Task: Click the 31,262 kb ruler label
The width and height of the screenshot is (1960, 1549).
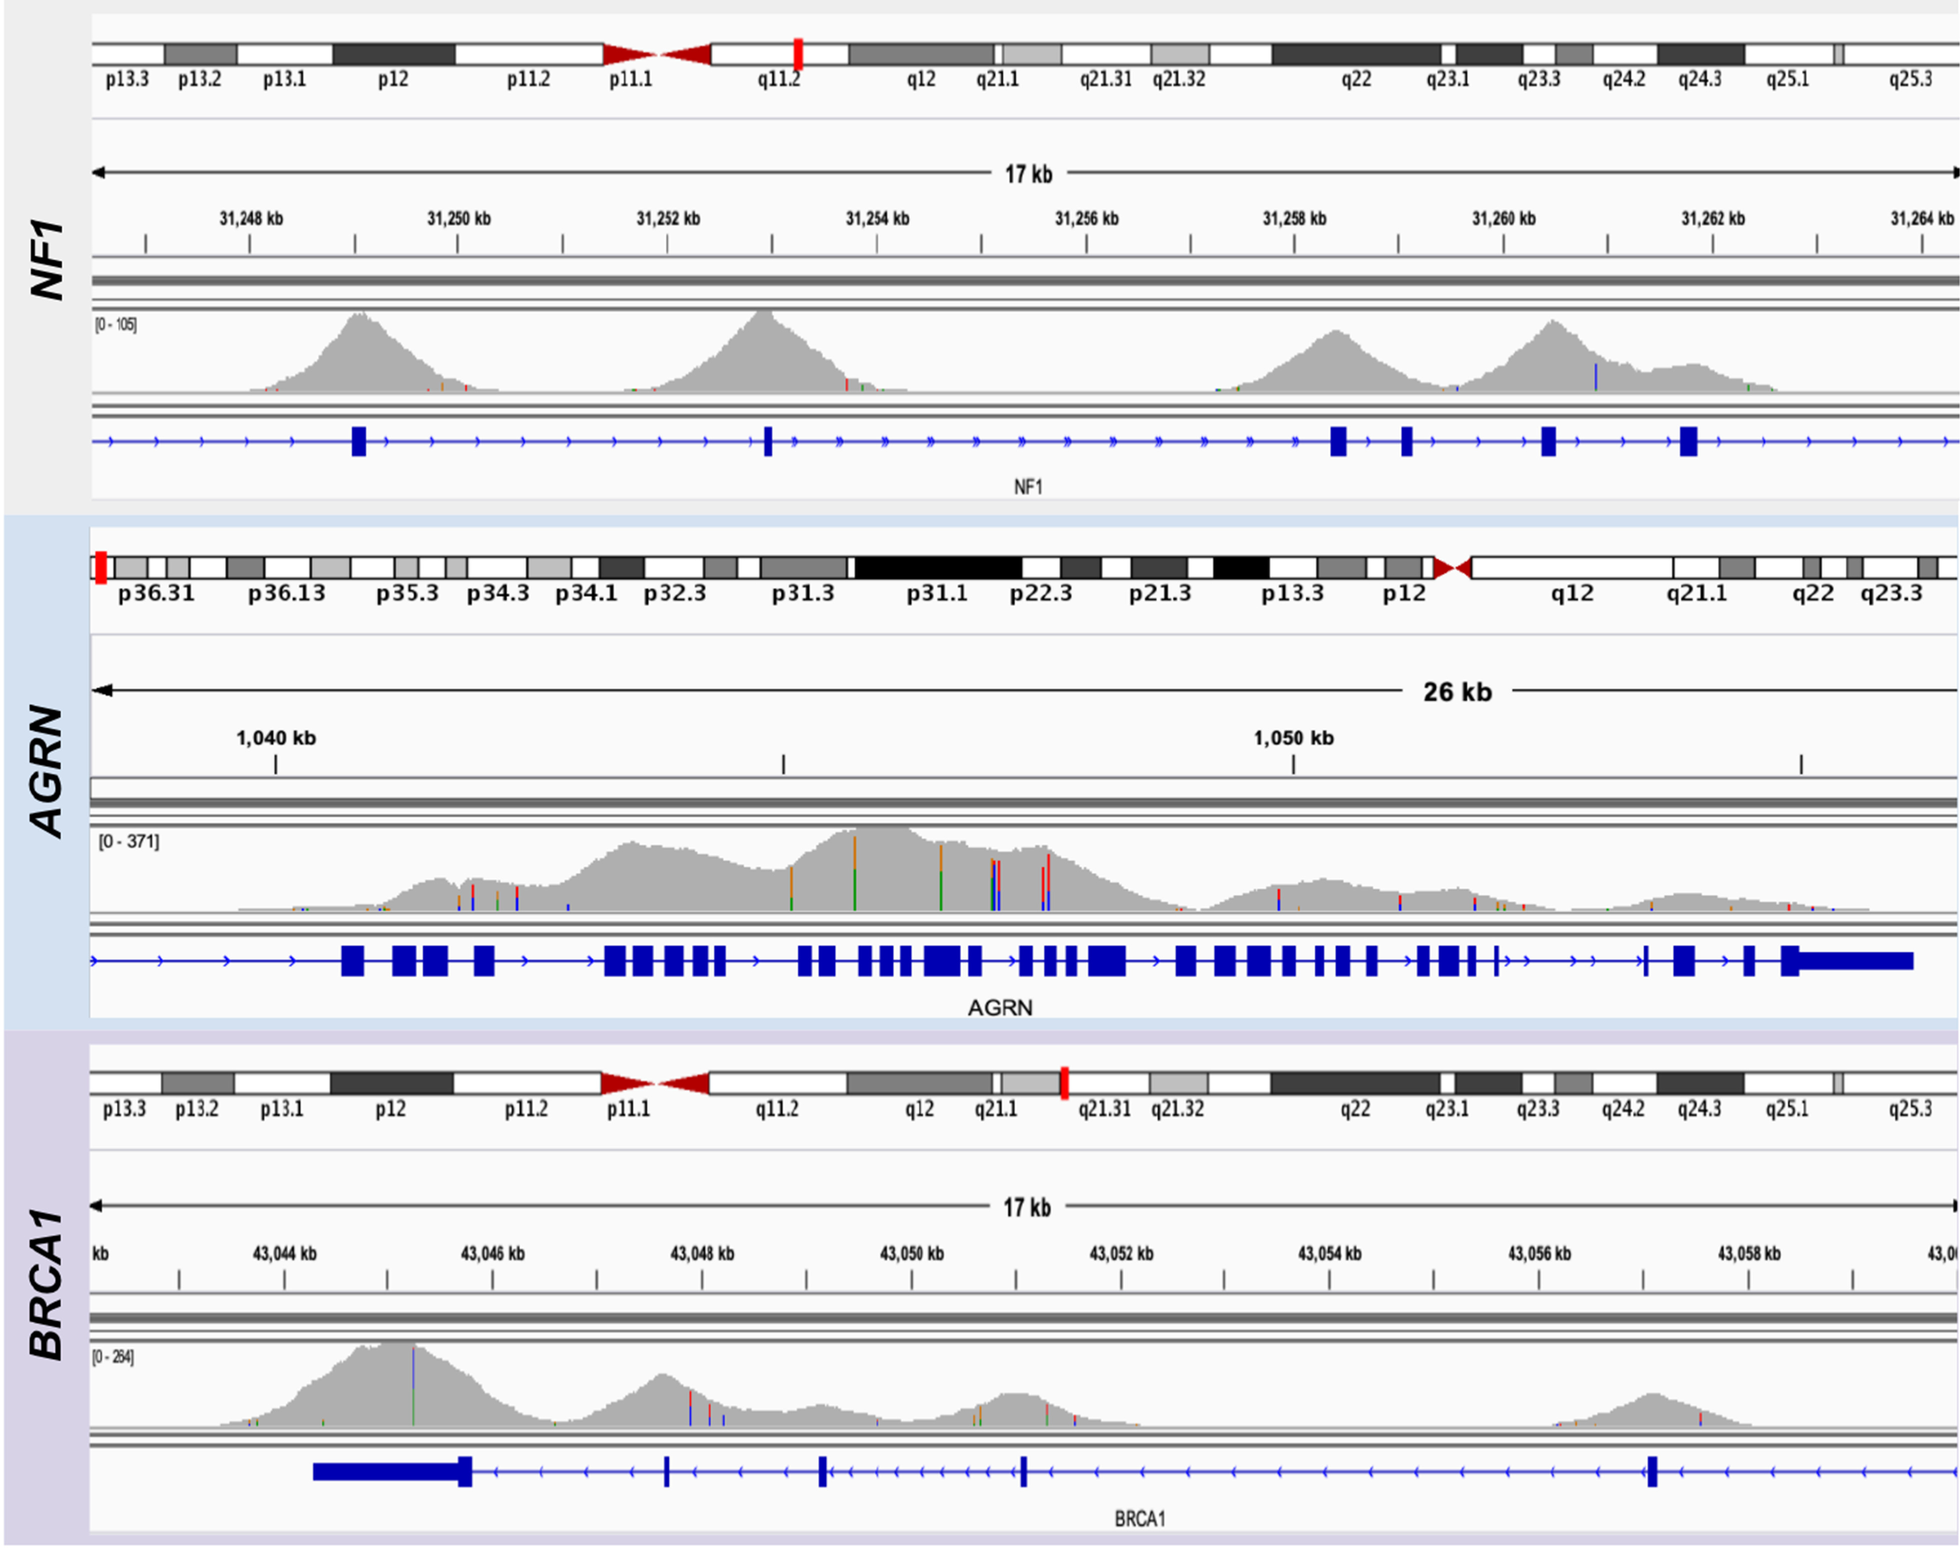Action: 1713,218
